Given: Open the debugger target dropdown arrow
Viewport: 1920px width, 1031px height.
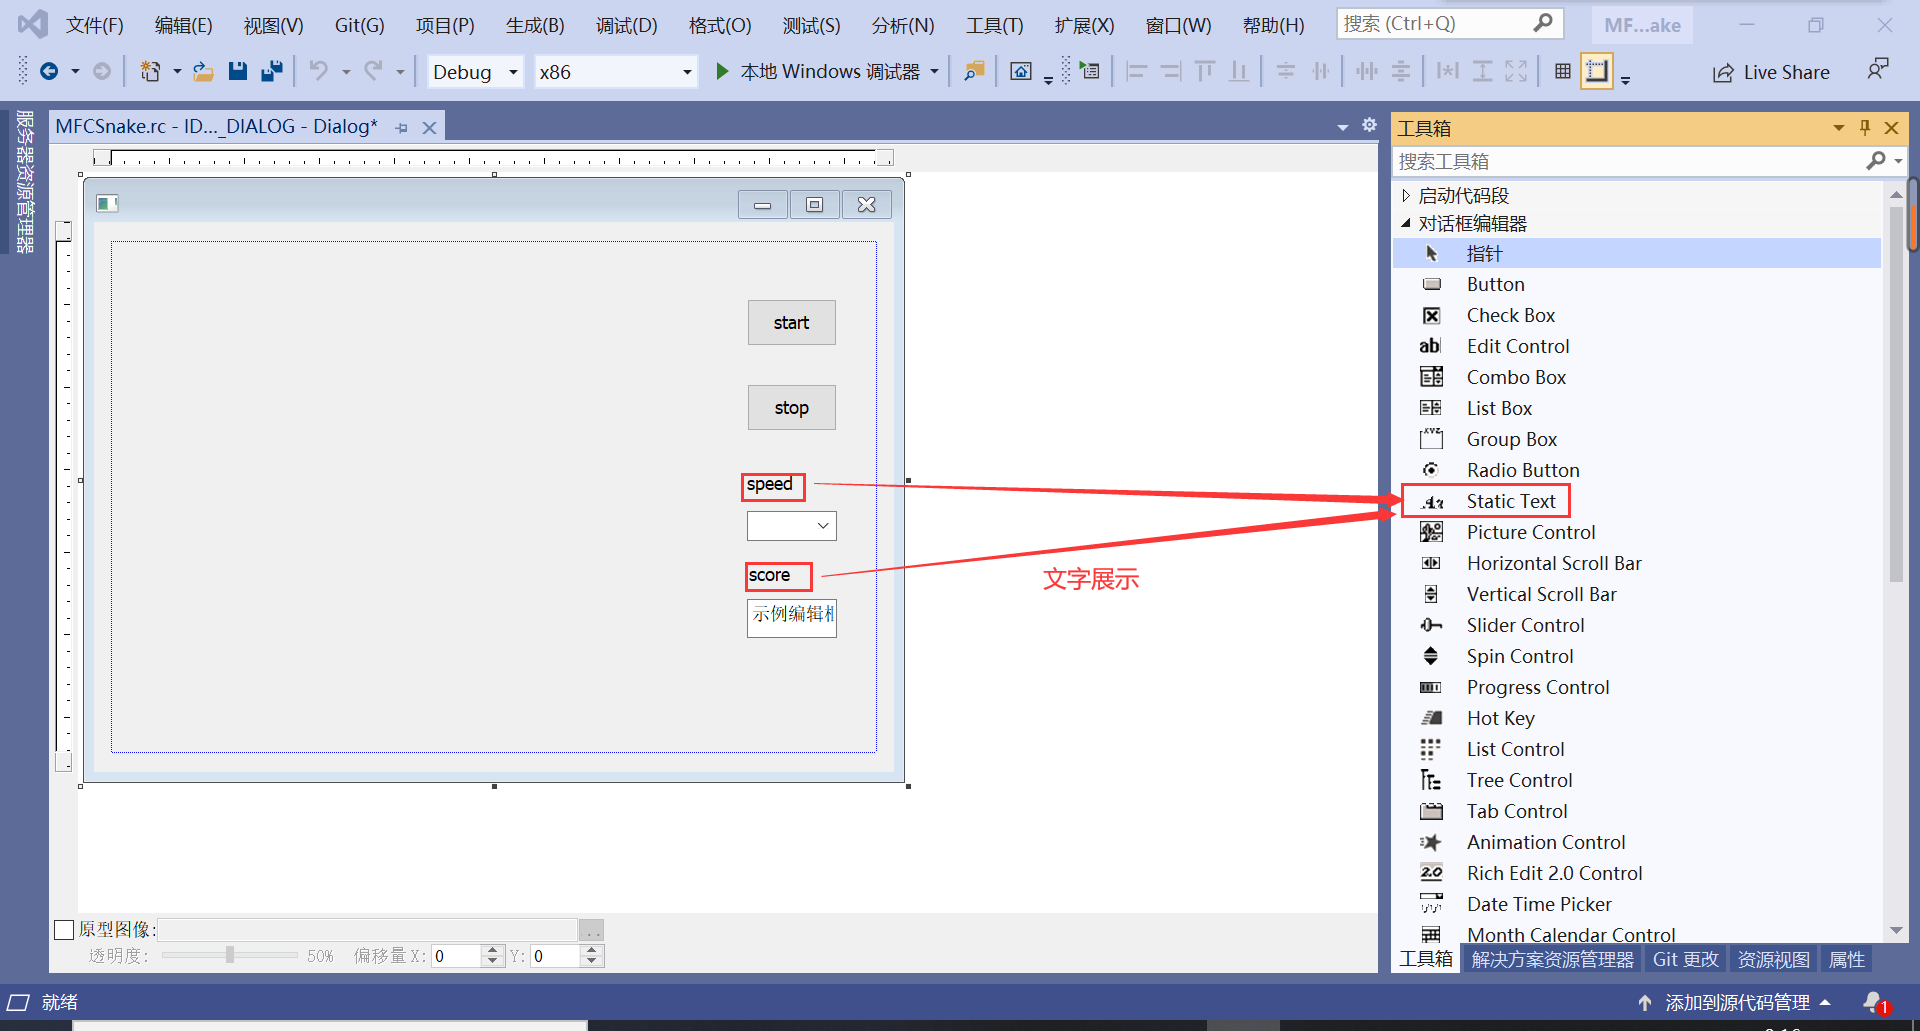Looking at the screenshot, I should click(x=934, y=72).
